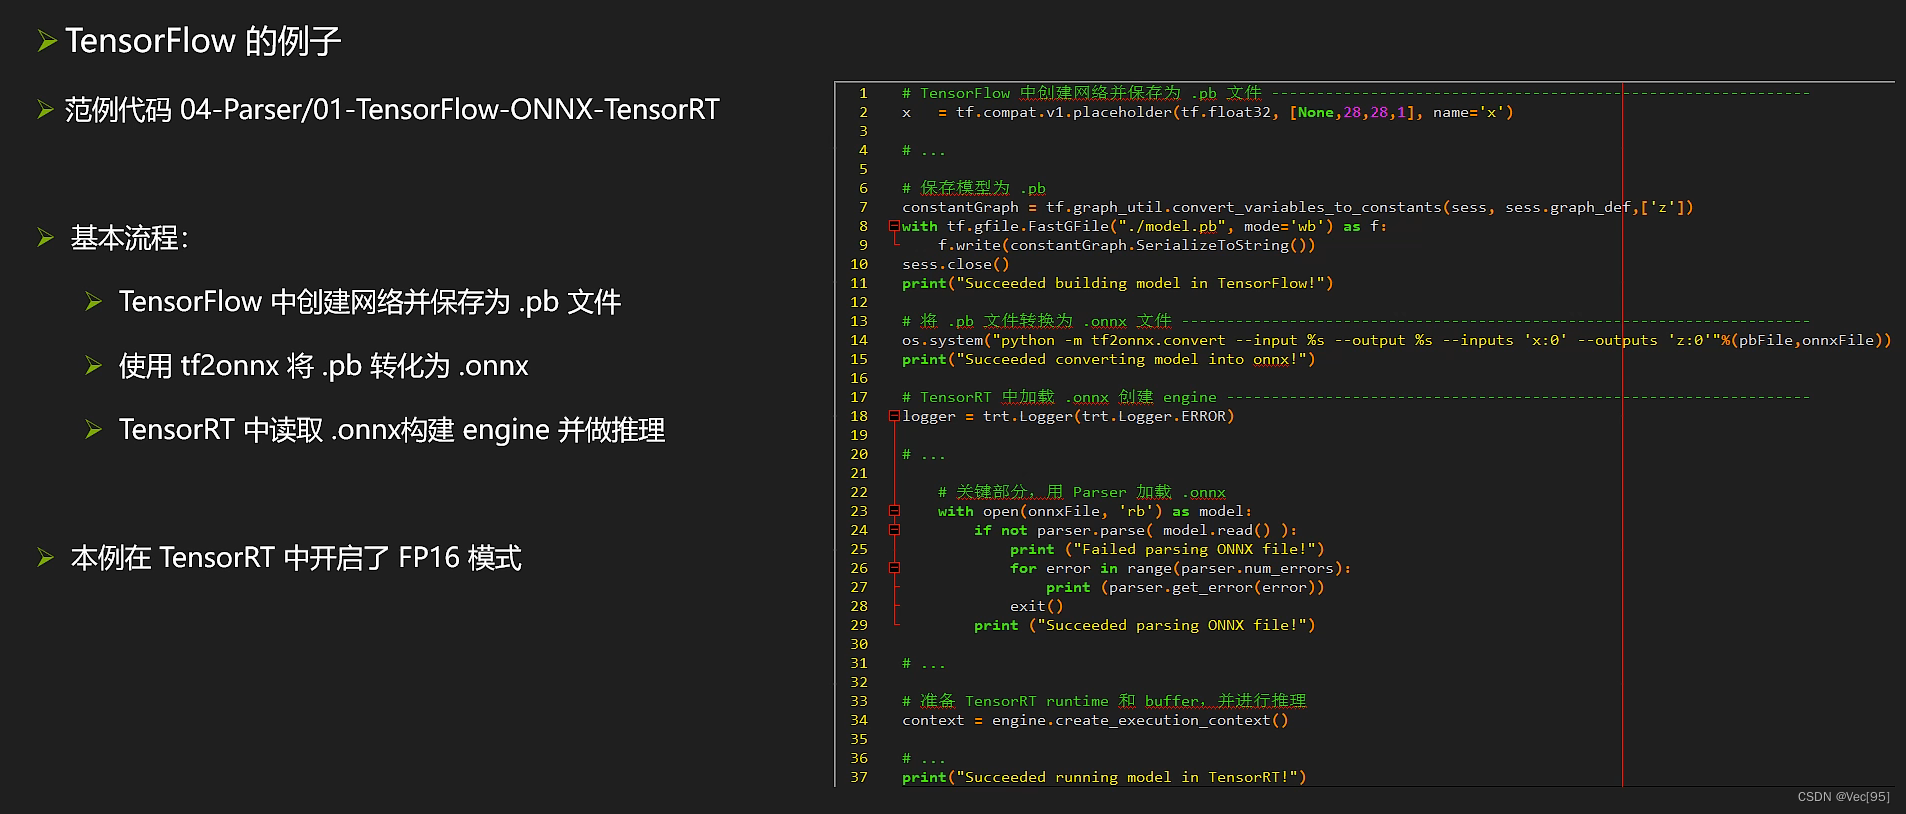This screenshot has width=1906, height=814.
Task: Click the 'exit()' code line
Action: (x=1037, y=606)
